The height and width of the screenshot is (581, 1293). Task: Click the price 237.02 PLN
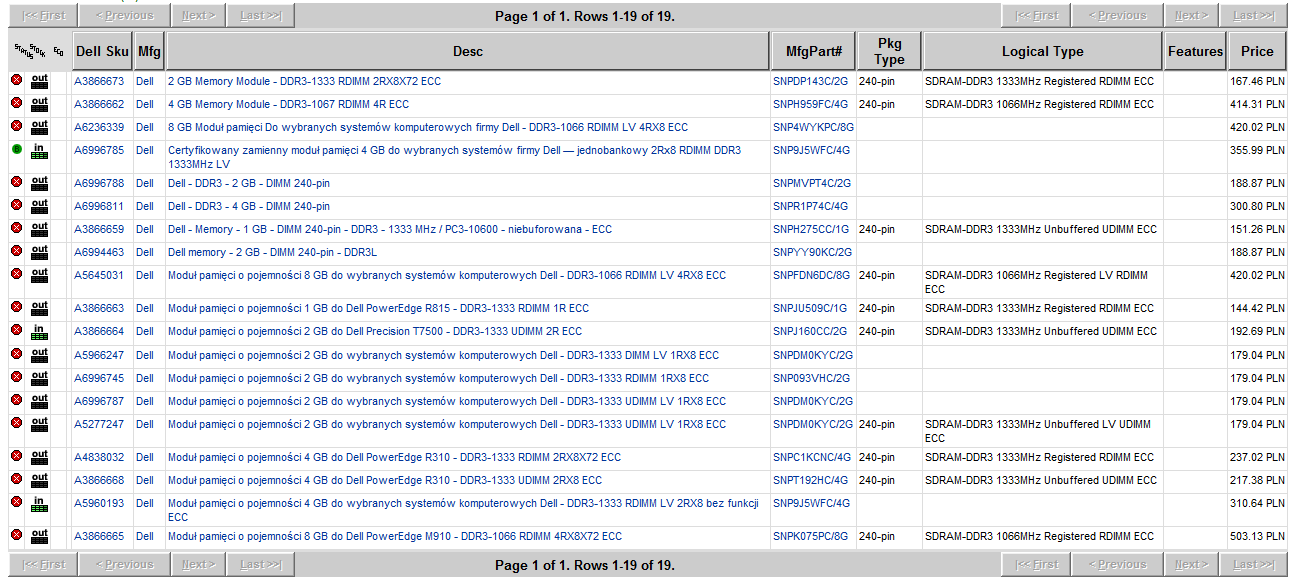pyautogui.click(x=1258, y=457)
